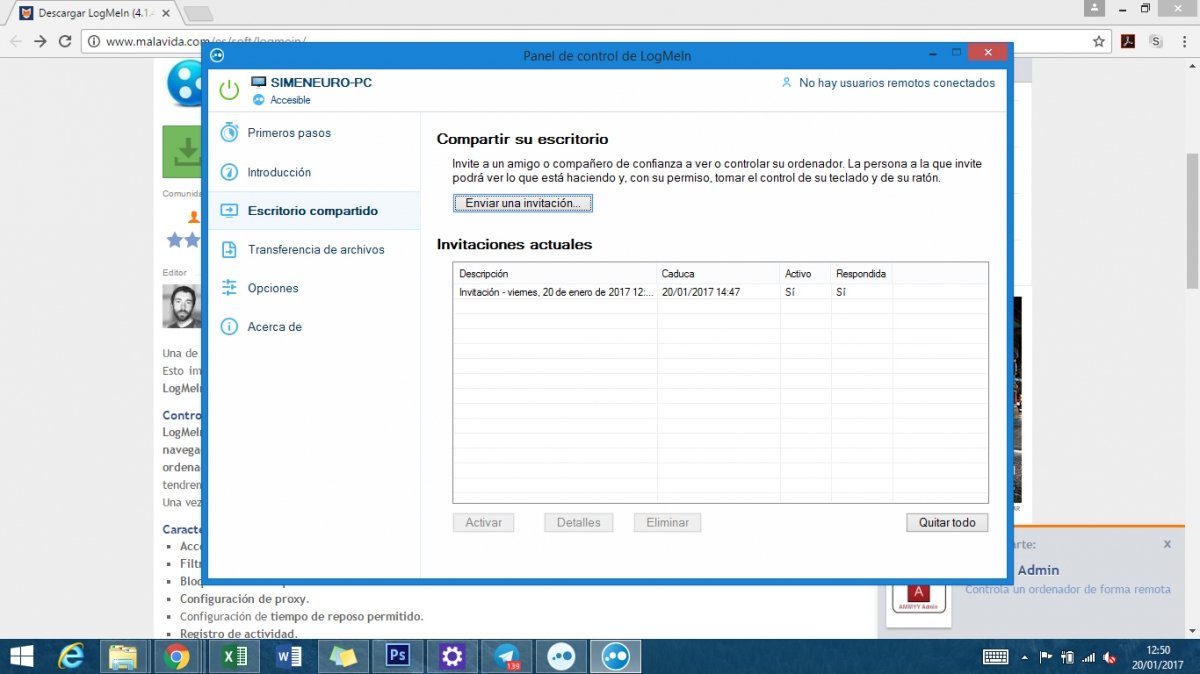Open the touch keyboard from tray
Viewport: 1200px width, 674px height.
click(x=995, y=657)
